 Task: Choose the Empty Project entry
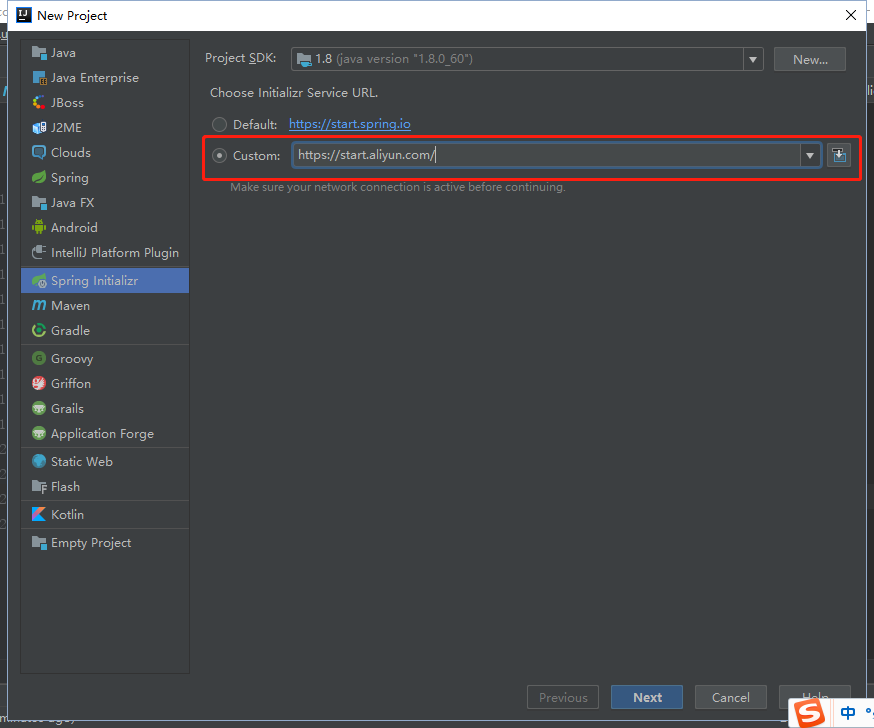pos(105,542)
